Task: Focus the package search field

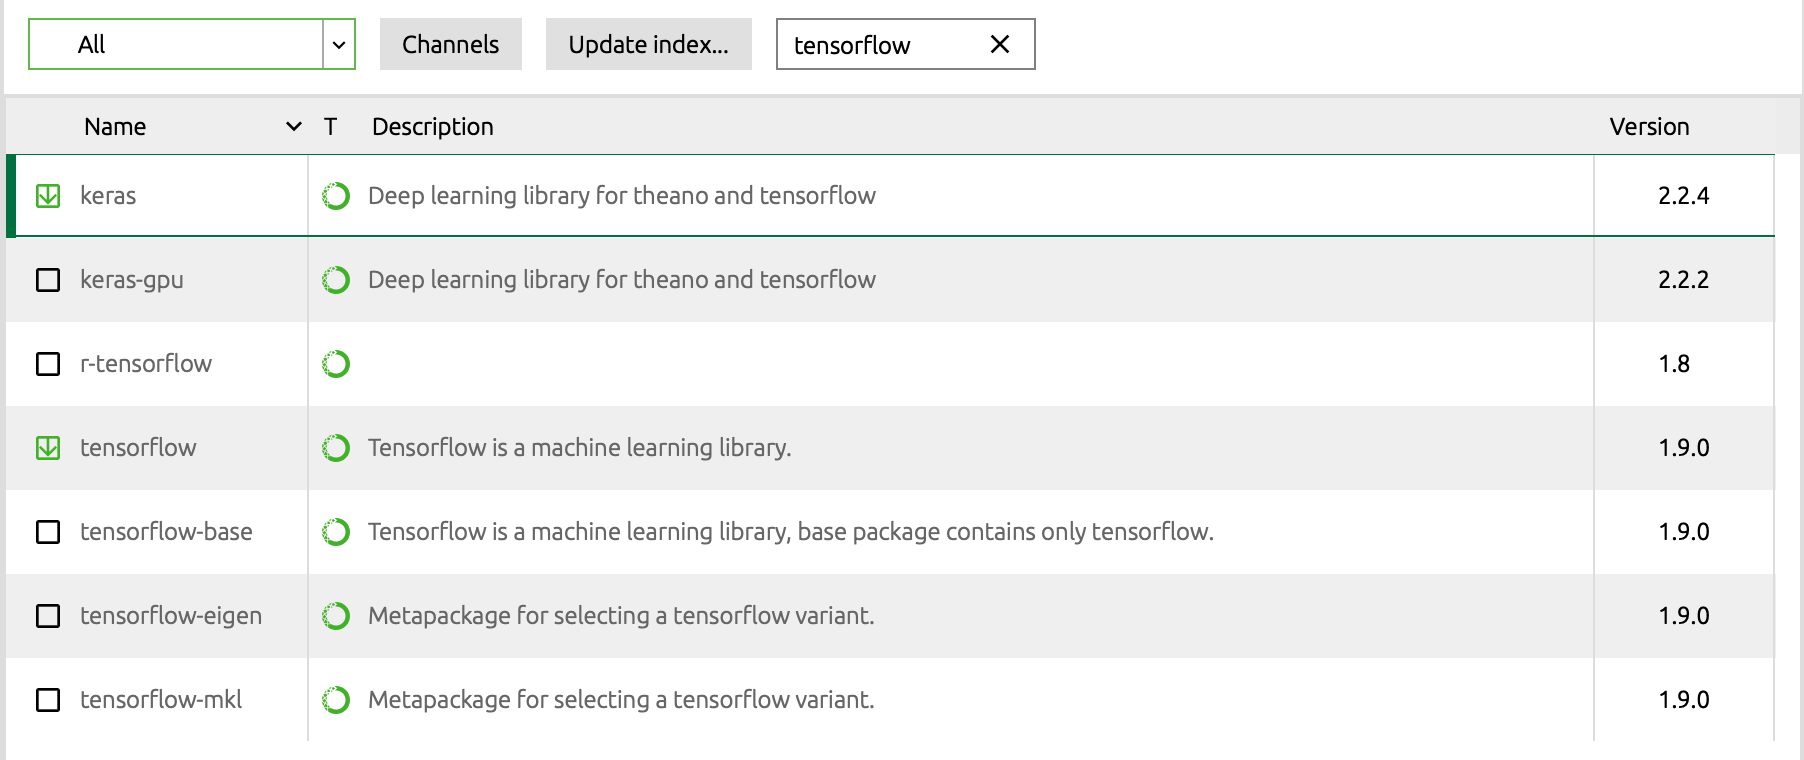Action: (880, 45)
